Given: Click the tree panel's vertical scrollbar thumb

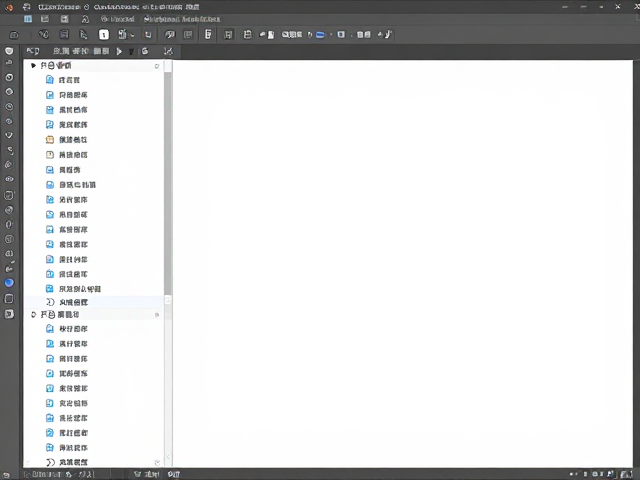Looking at the screenshot, I should (x=168, y=184).
